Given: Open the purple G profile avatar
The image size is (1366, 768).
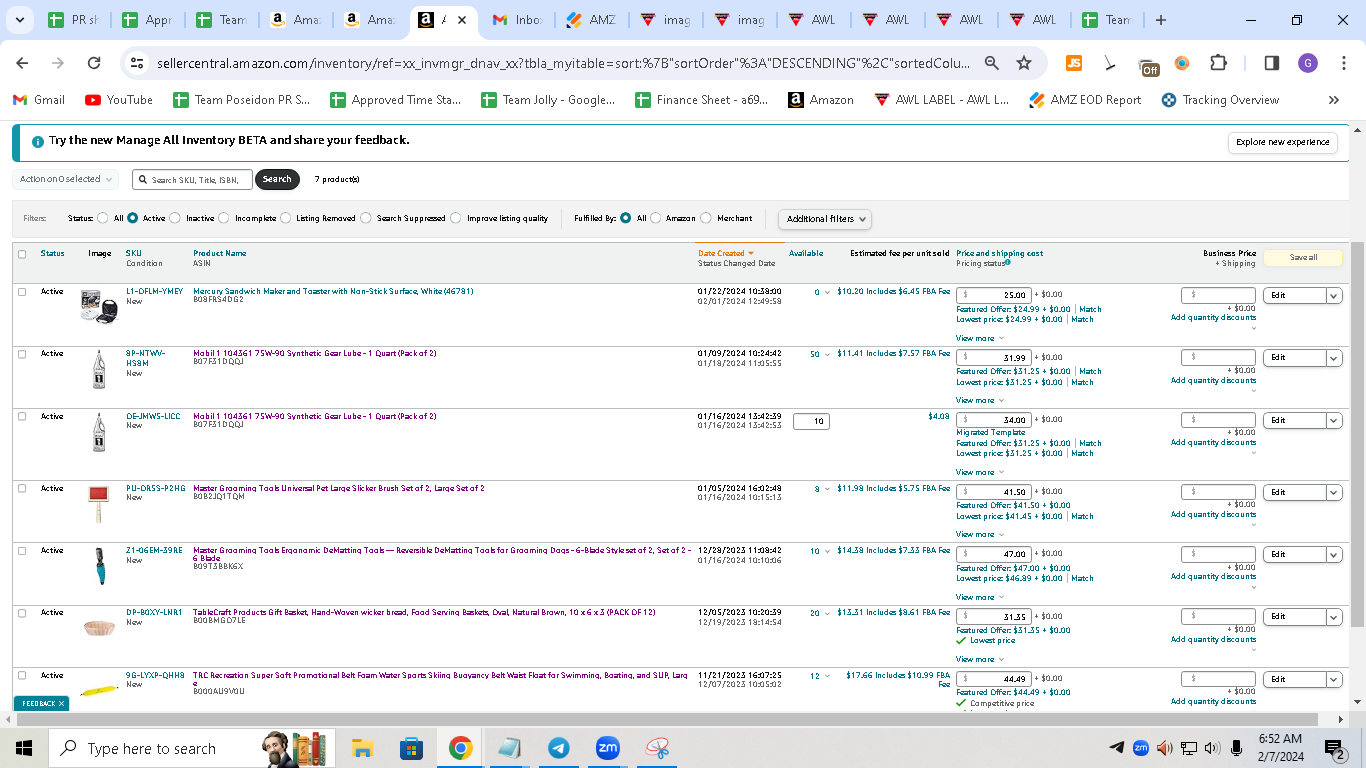Looking at the screenshot, I should tap(1308, 63).
